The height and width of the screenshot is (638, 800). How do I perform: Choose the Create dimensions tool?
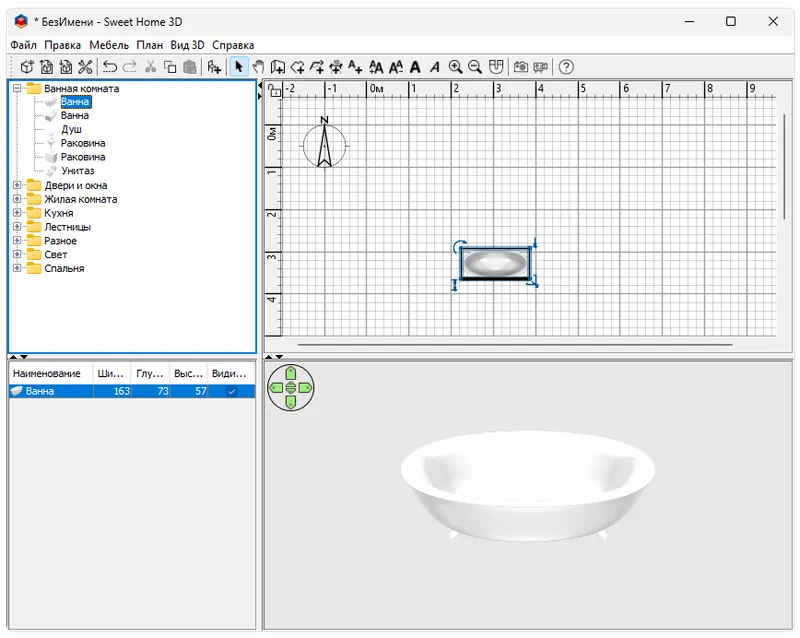[336, 67]
